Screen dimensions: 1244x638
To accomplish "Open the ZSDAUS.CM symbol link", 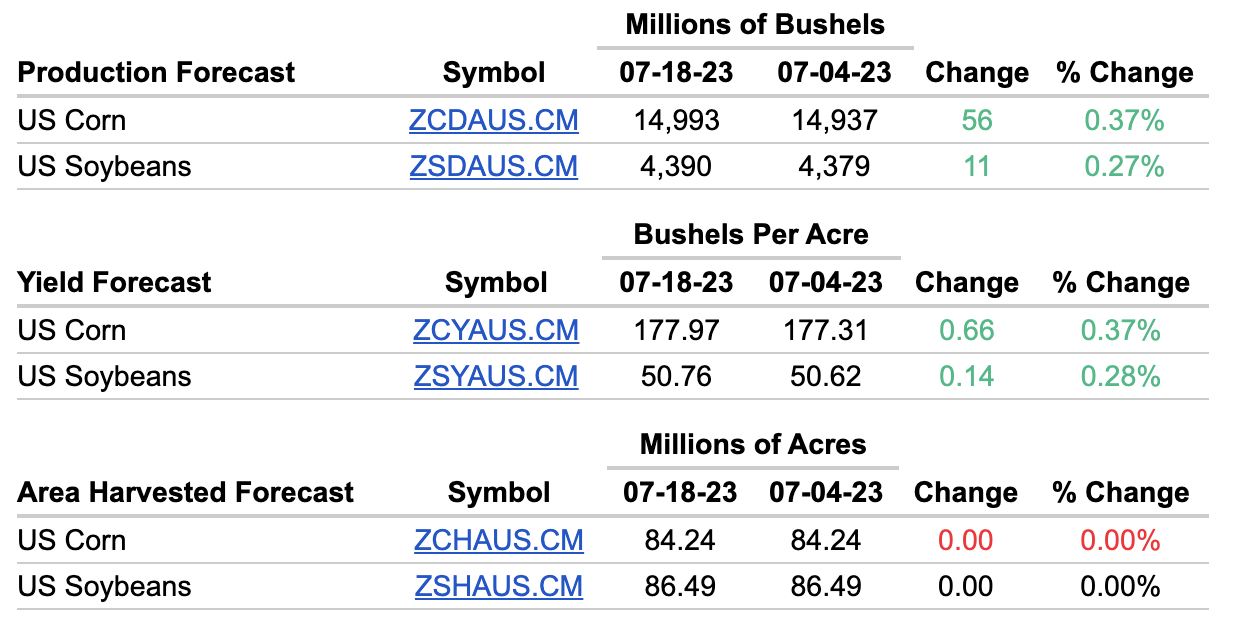I will tap(494, 166).
